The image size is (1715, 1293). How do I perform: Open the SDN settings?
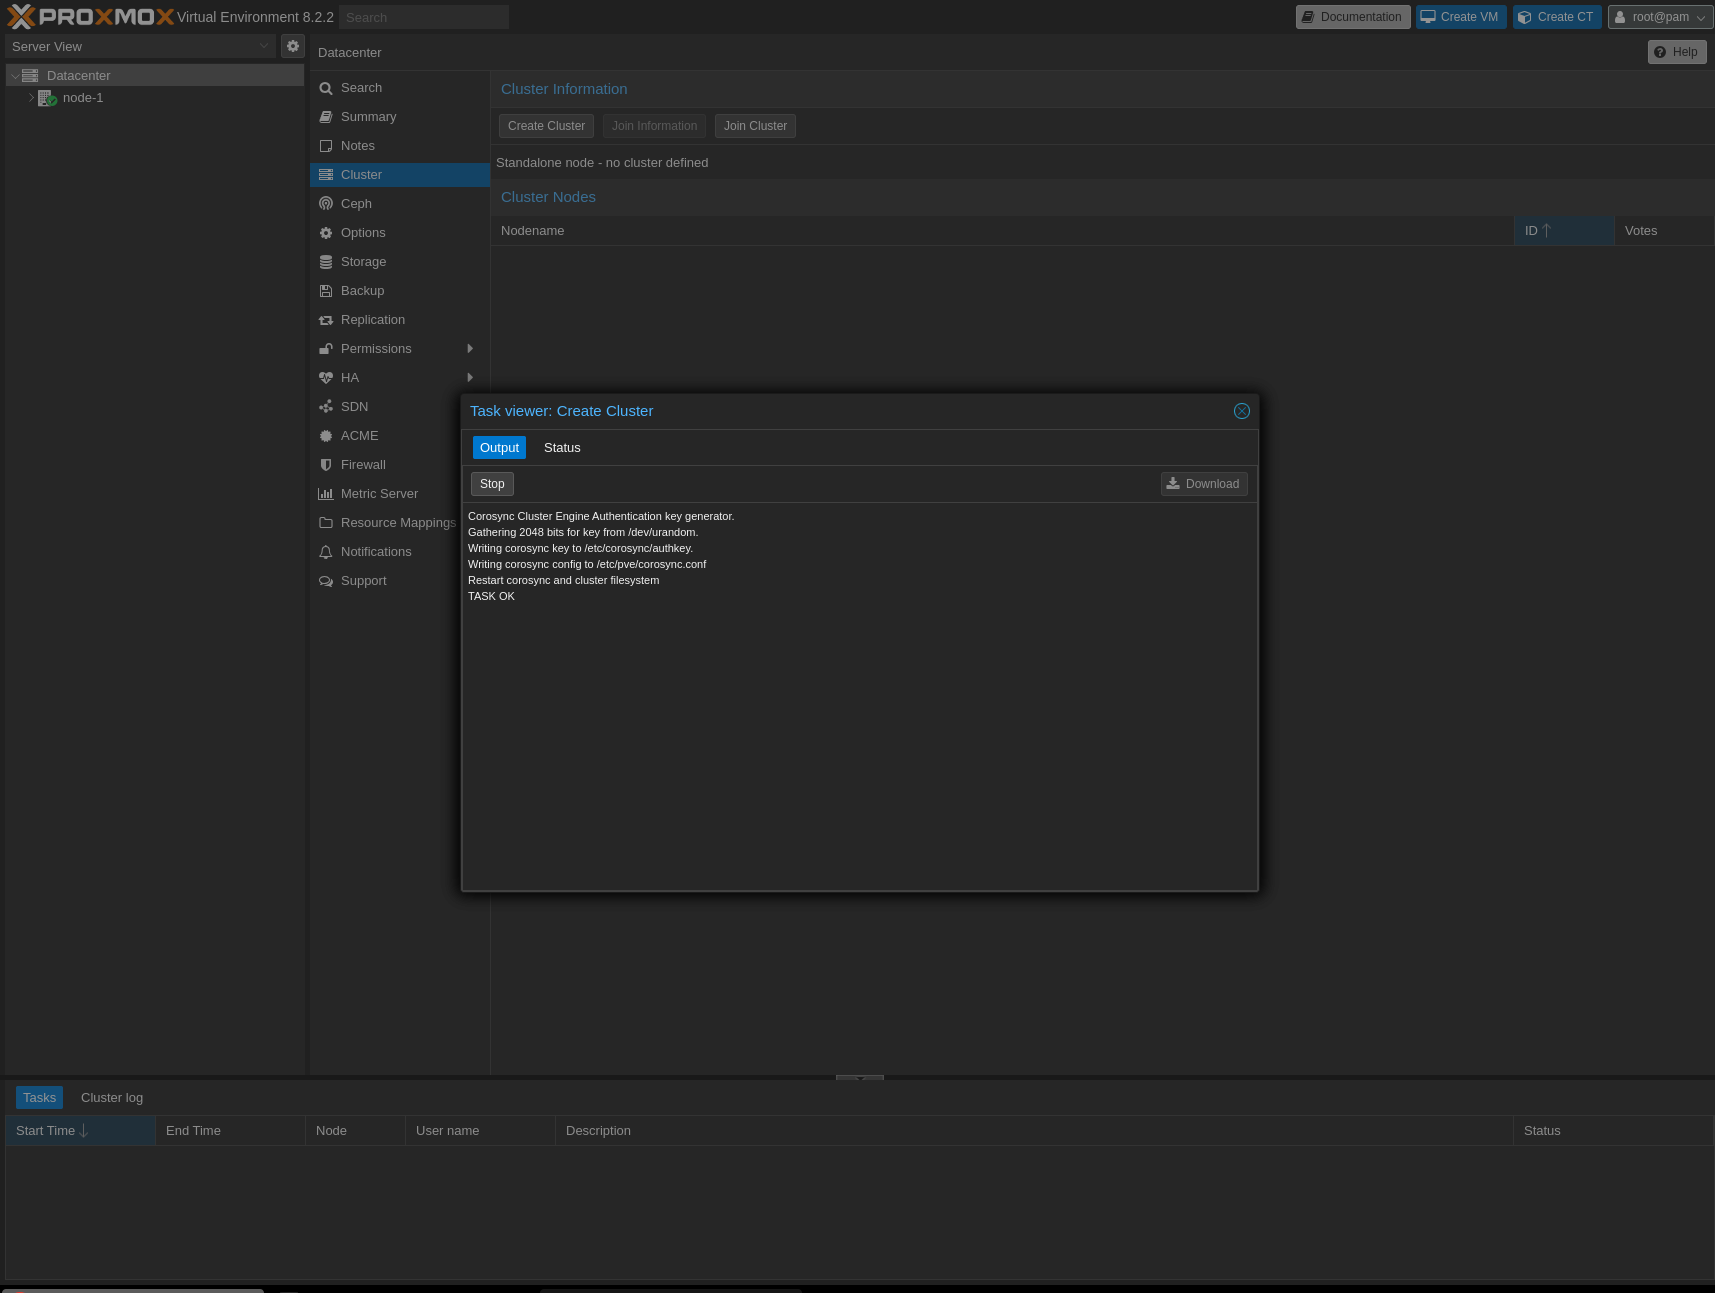pyautogui.click(x=354, y=406)
